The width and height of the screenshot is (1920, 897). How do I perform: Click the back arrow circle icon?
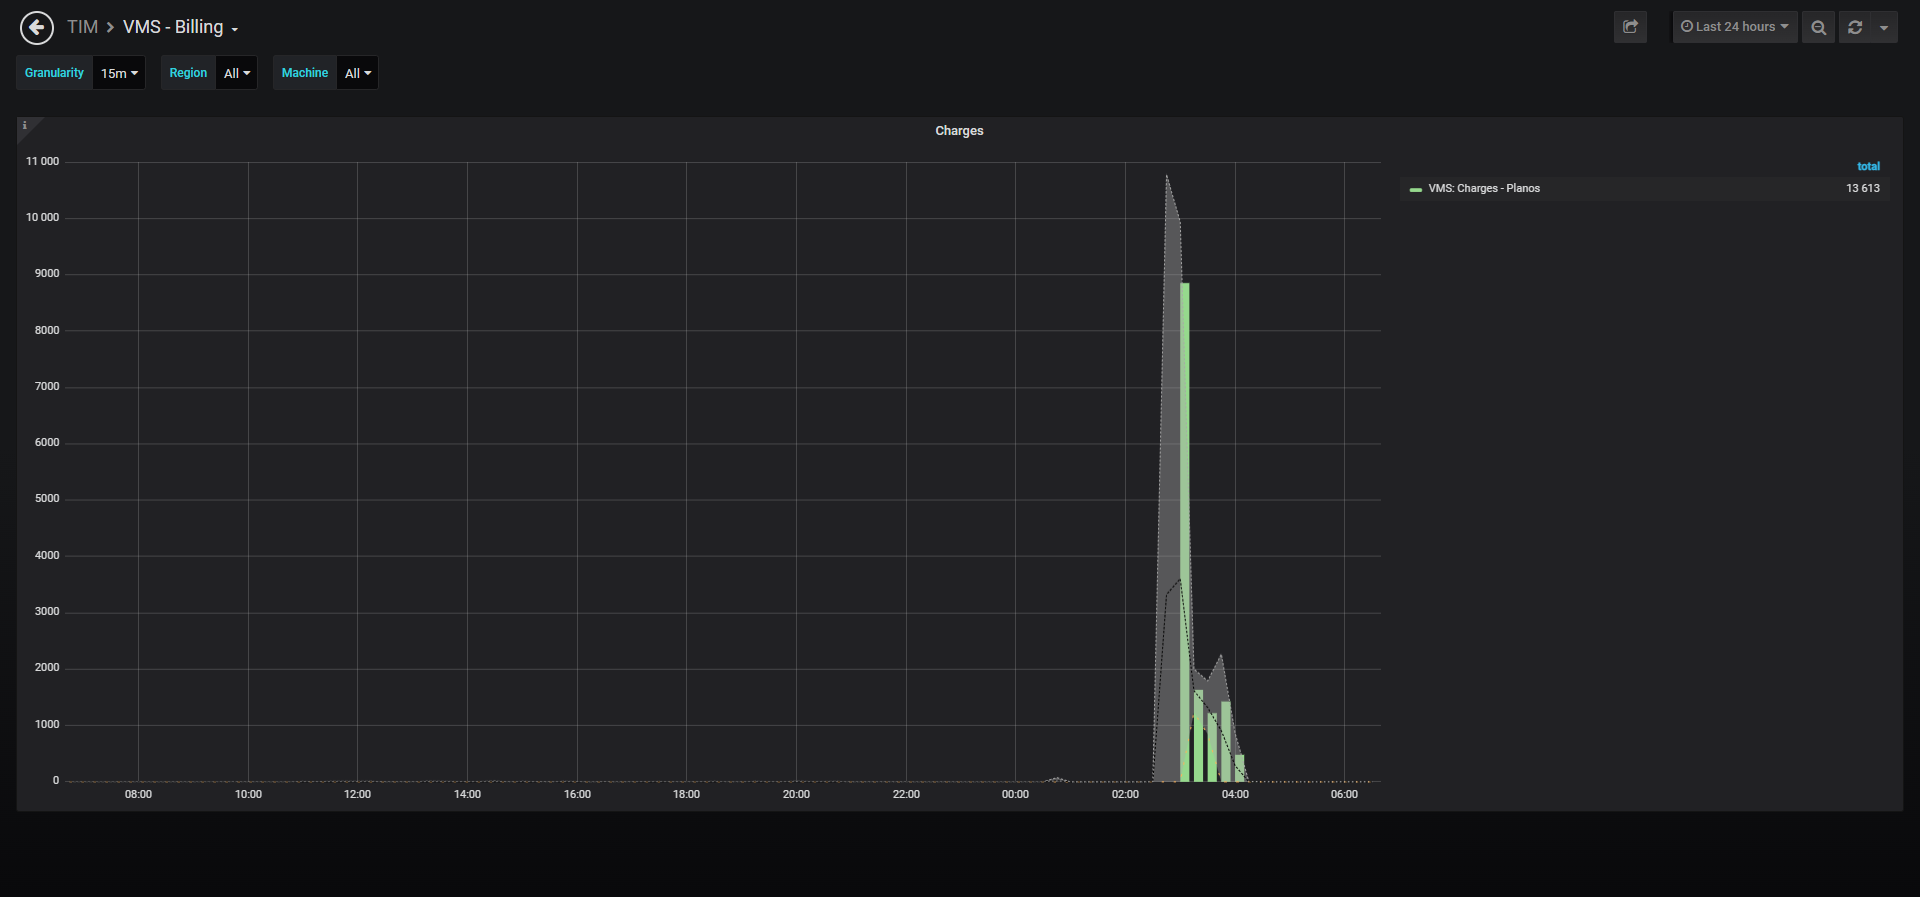[x=37, y=27]
